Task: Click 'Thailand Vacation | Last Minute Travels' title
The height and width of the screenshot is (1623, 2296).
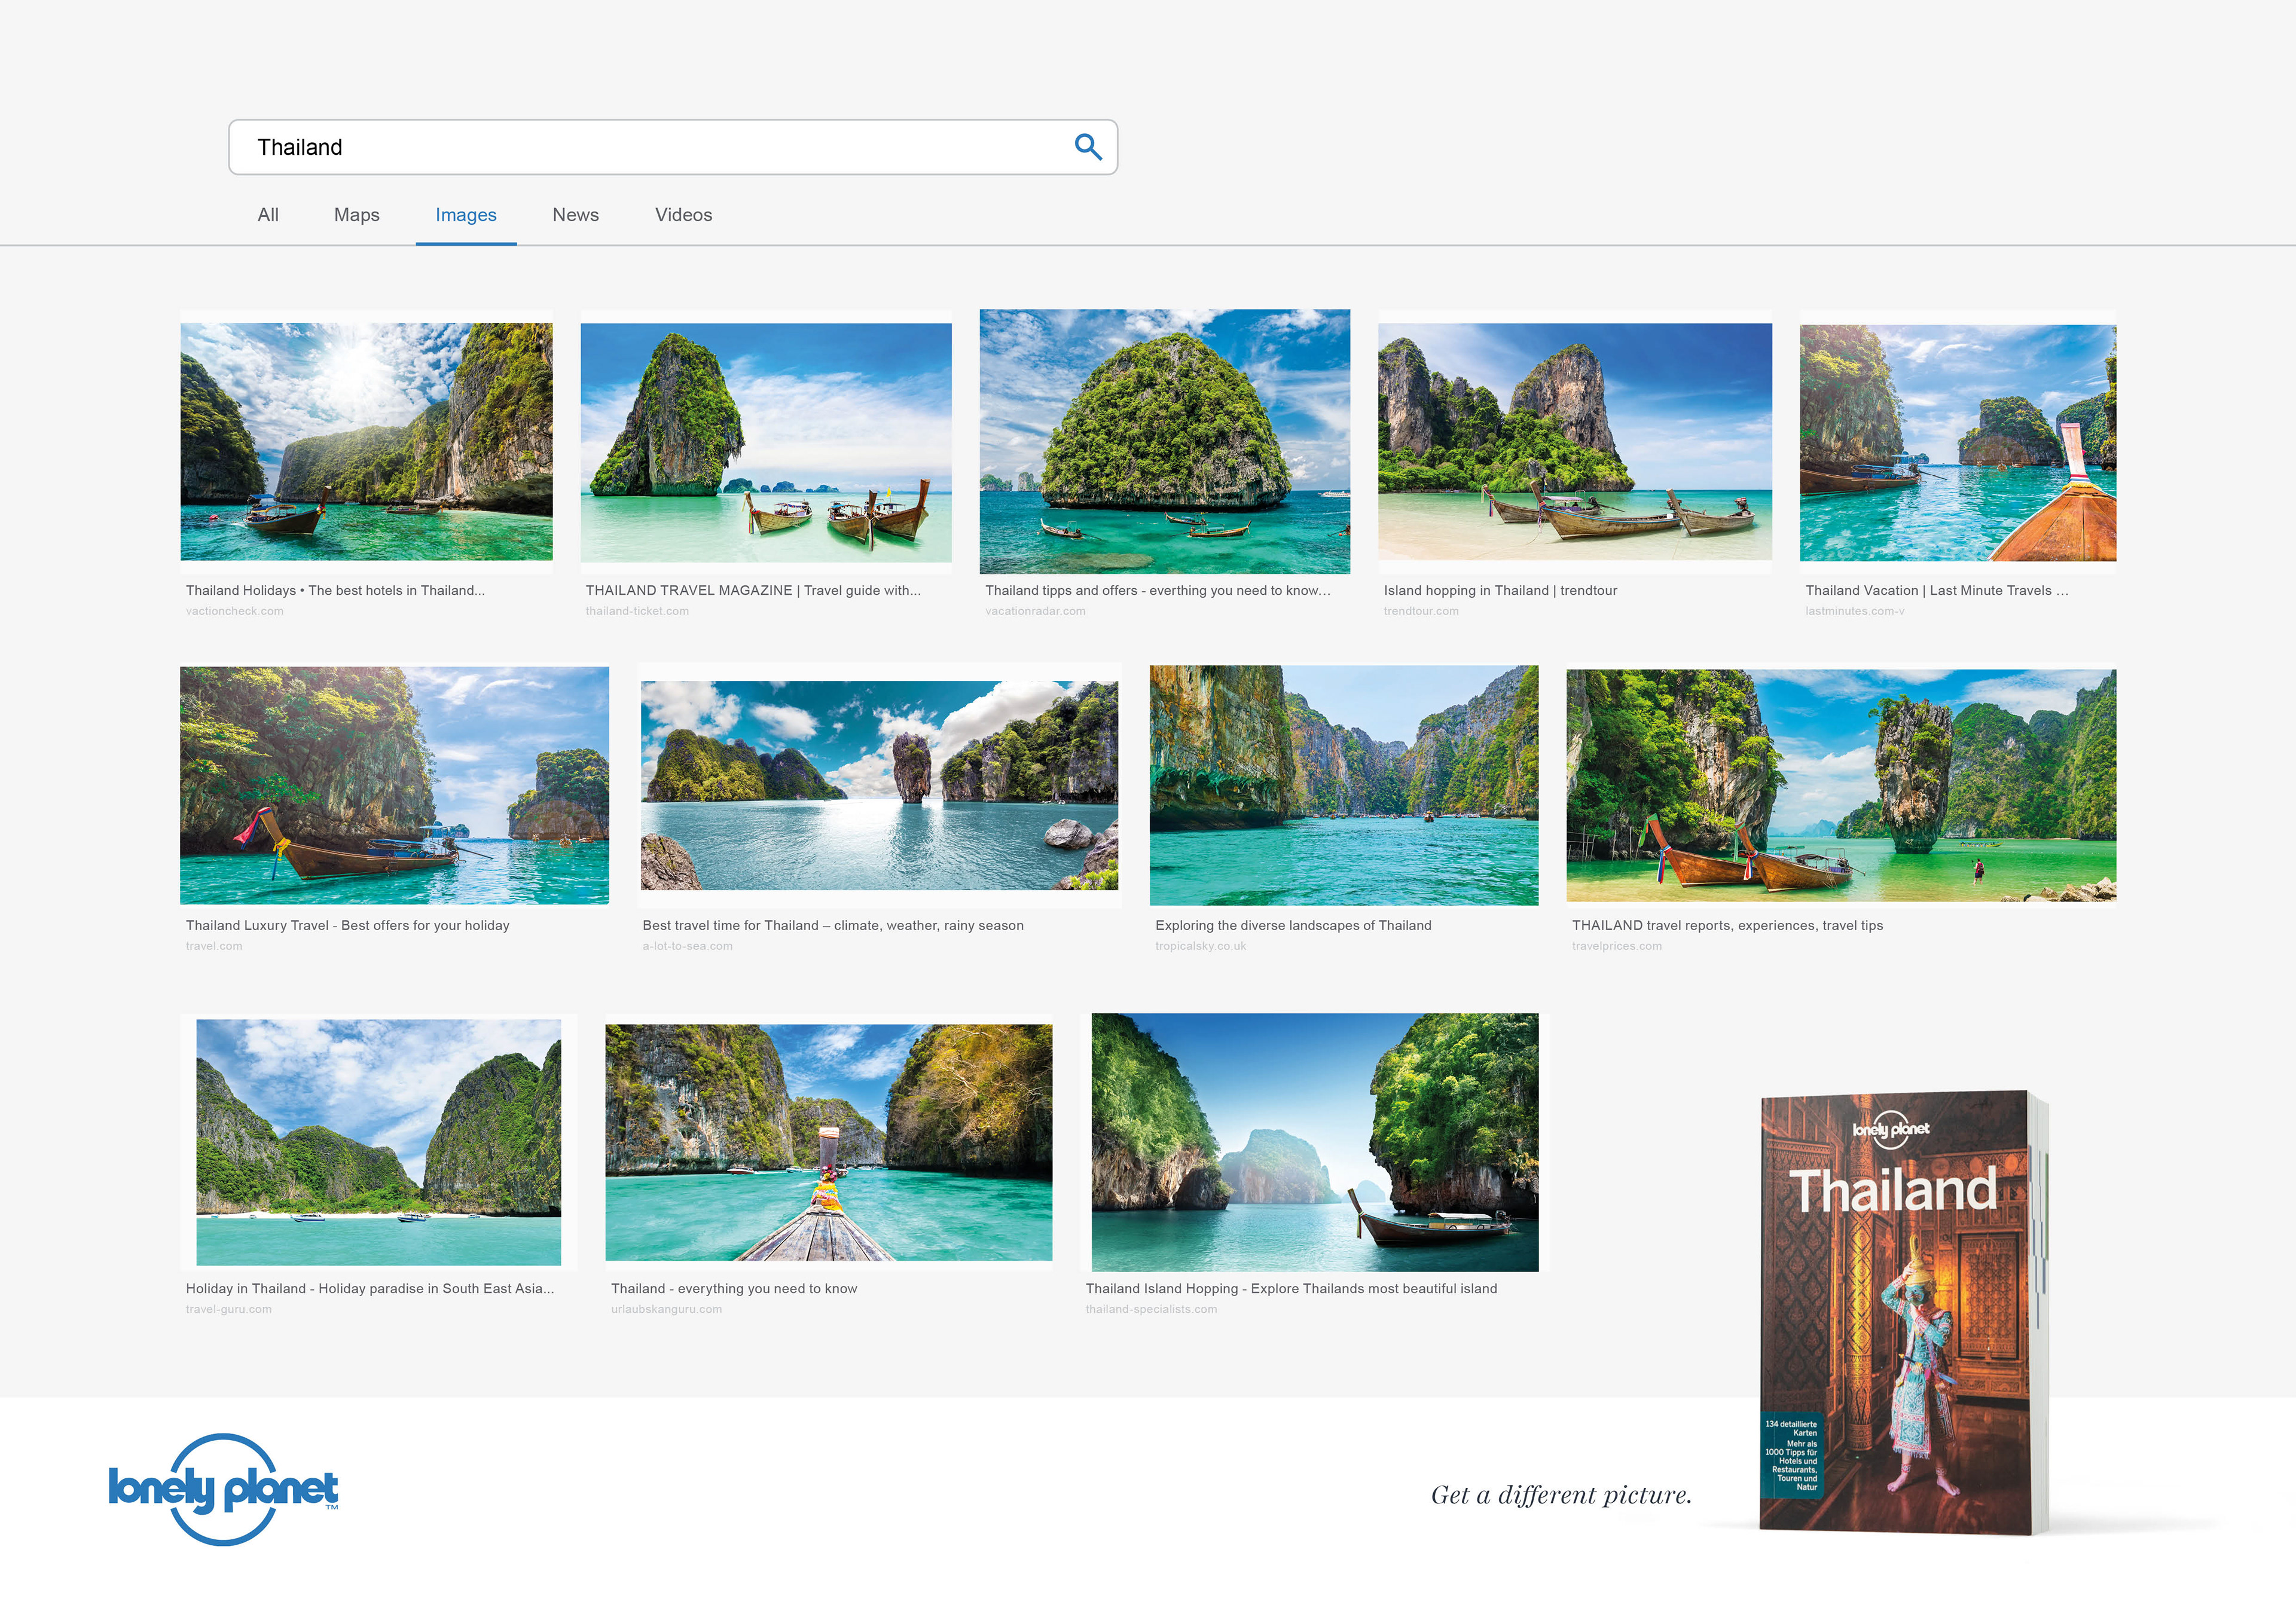Action: click(x=1937, y=591)
